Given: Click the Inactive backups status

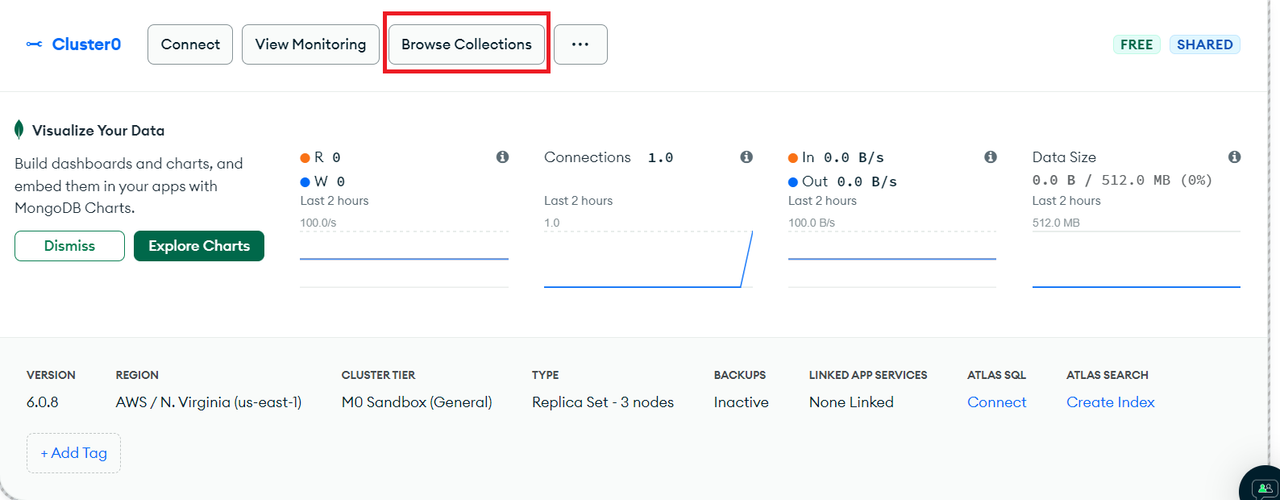Looking at the screenshot, I should (x=741, y=402).
